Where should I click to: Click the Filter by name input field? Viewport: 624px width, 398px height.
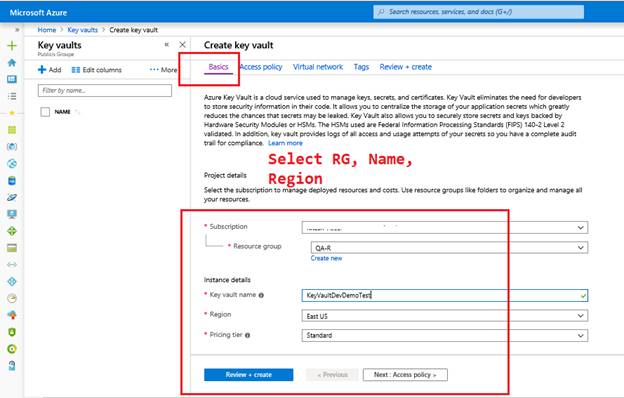point(105,90)
